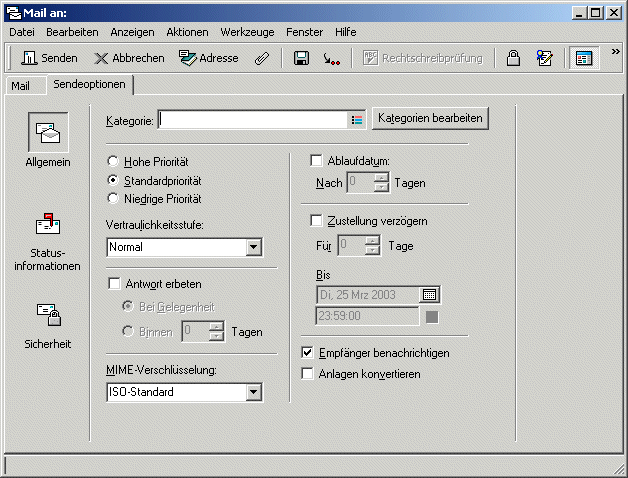Select the Allgemein options icon
Screen dimensions: 628x478
(48, 132)
